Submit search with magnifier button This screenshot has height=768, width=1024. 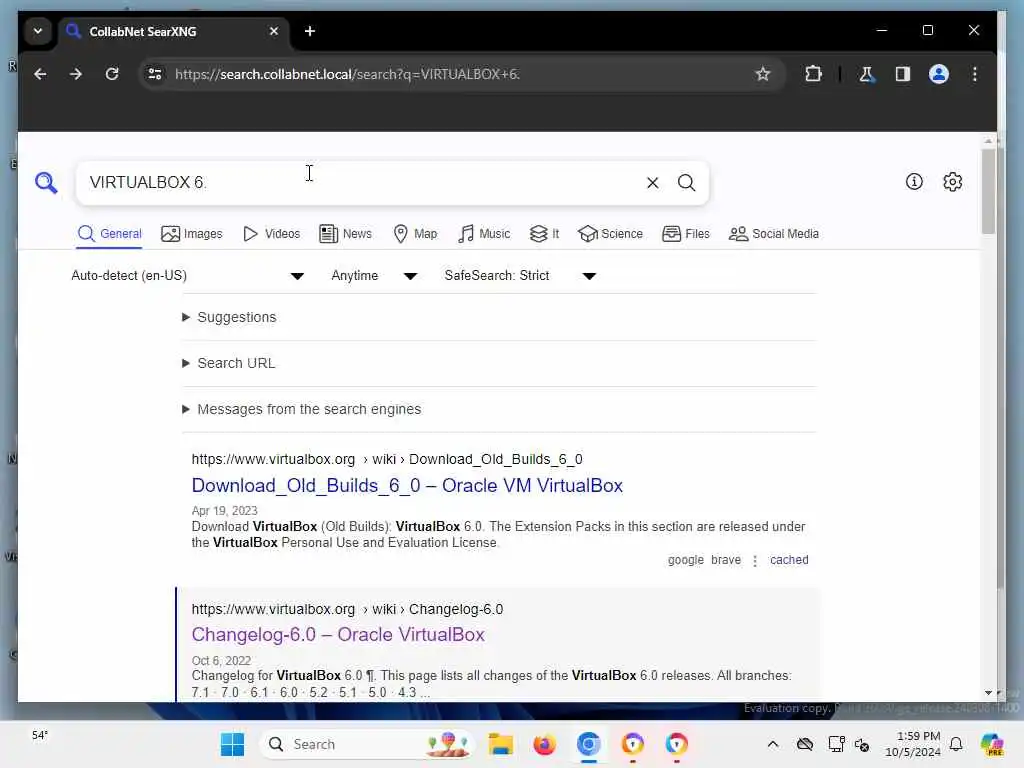(686, 183)
